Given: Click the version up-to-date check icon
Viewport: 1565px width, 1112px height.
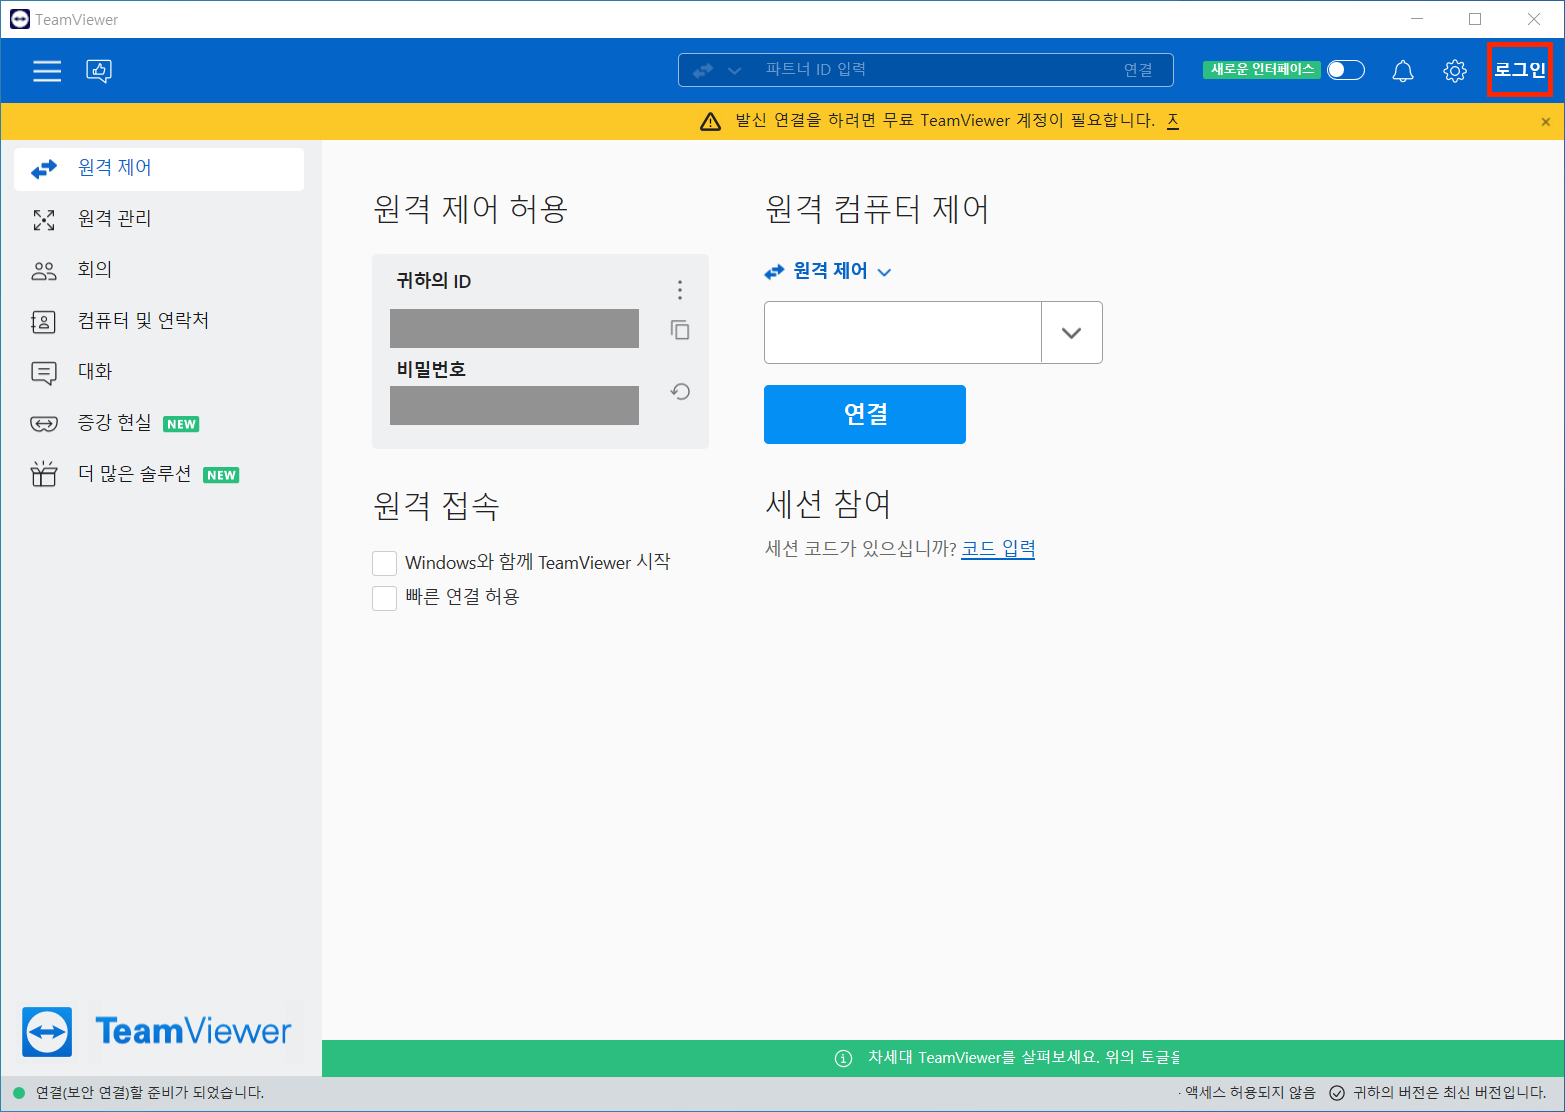Looking at the screenshot, I should (1337, 1093).
